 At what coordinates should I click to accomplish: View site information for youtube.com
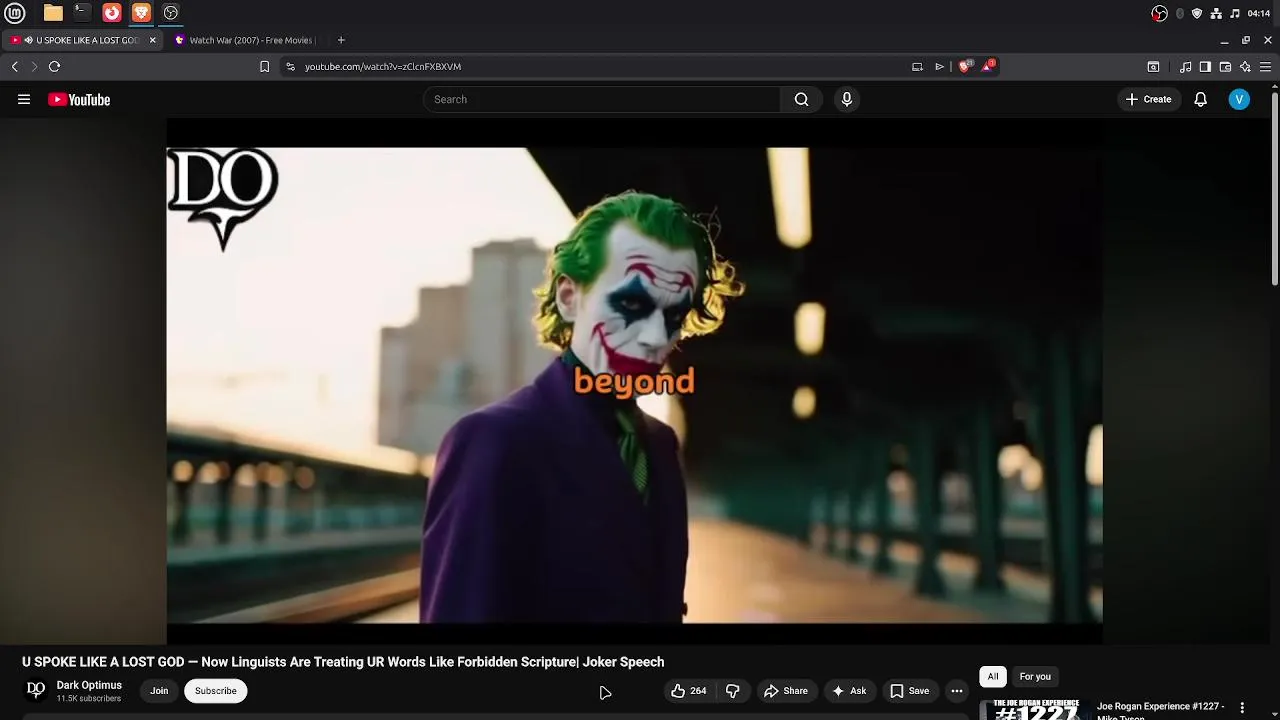[290, 66]
